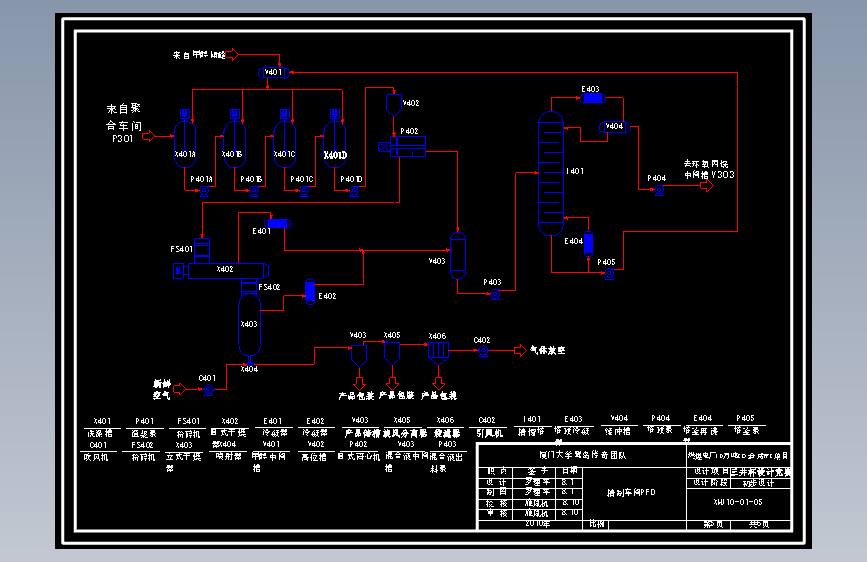Select the V403 vessel above pump P403

(458, 256)
